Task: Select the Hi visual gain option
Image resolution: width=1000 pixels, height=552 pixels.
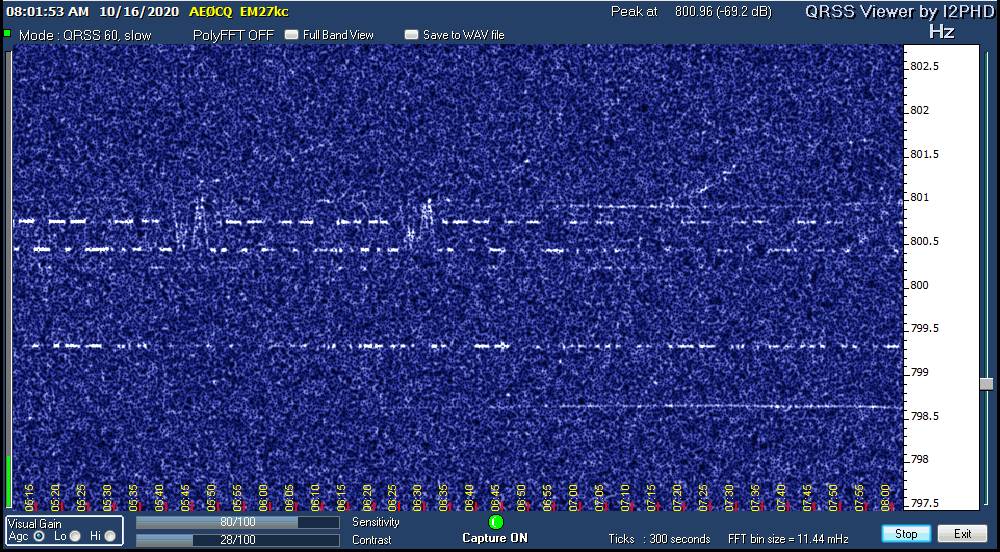Action: pos(109,536)
